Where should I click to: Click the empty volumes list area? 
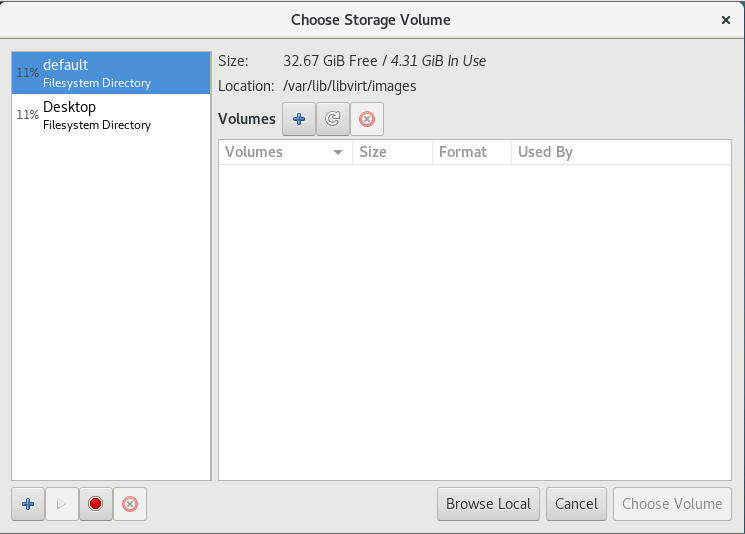tap(475, 322)
